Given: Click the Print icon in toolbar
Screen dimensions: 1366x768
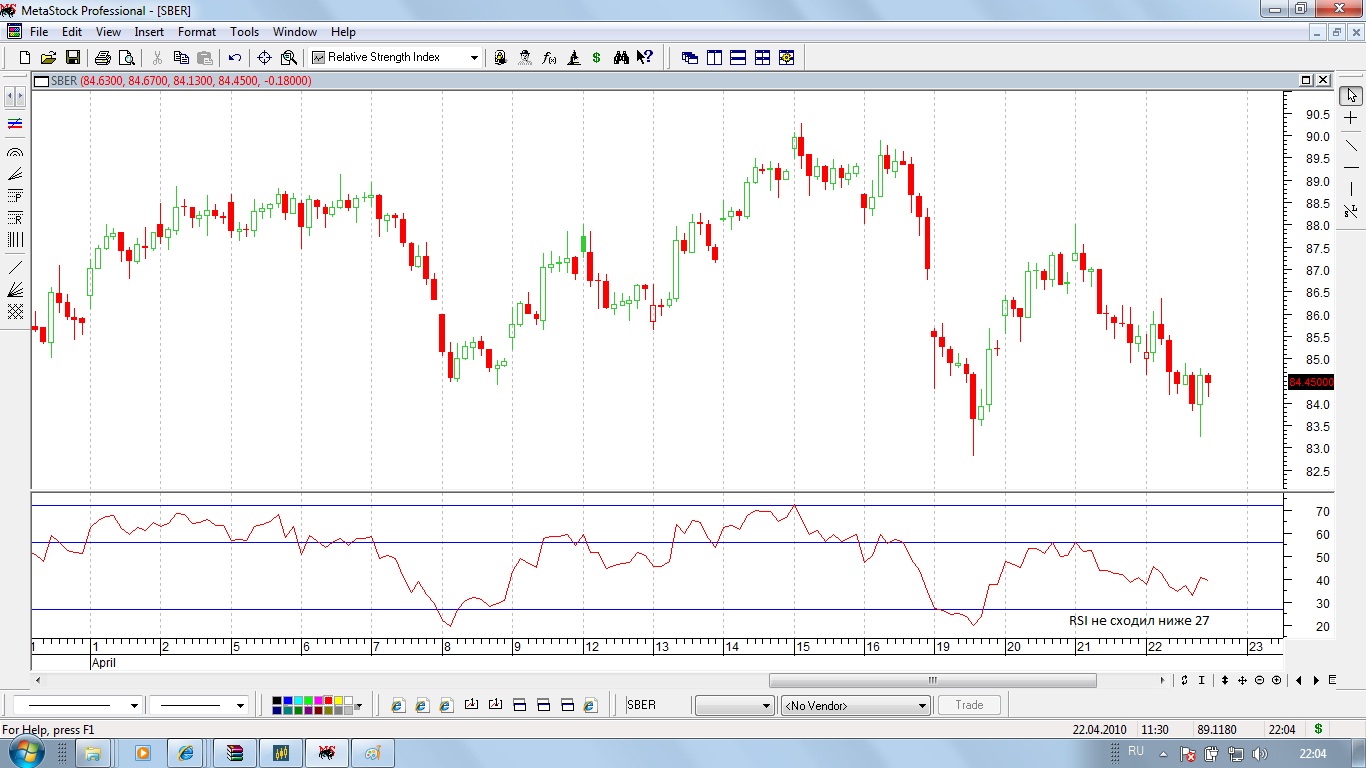Looking at the screenshot, I should (x=103, y=58).
